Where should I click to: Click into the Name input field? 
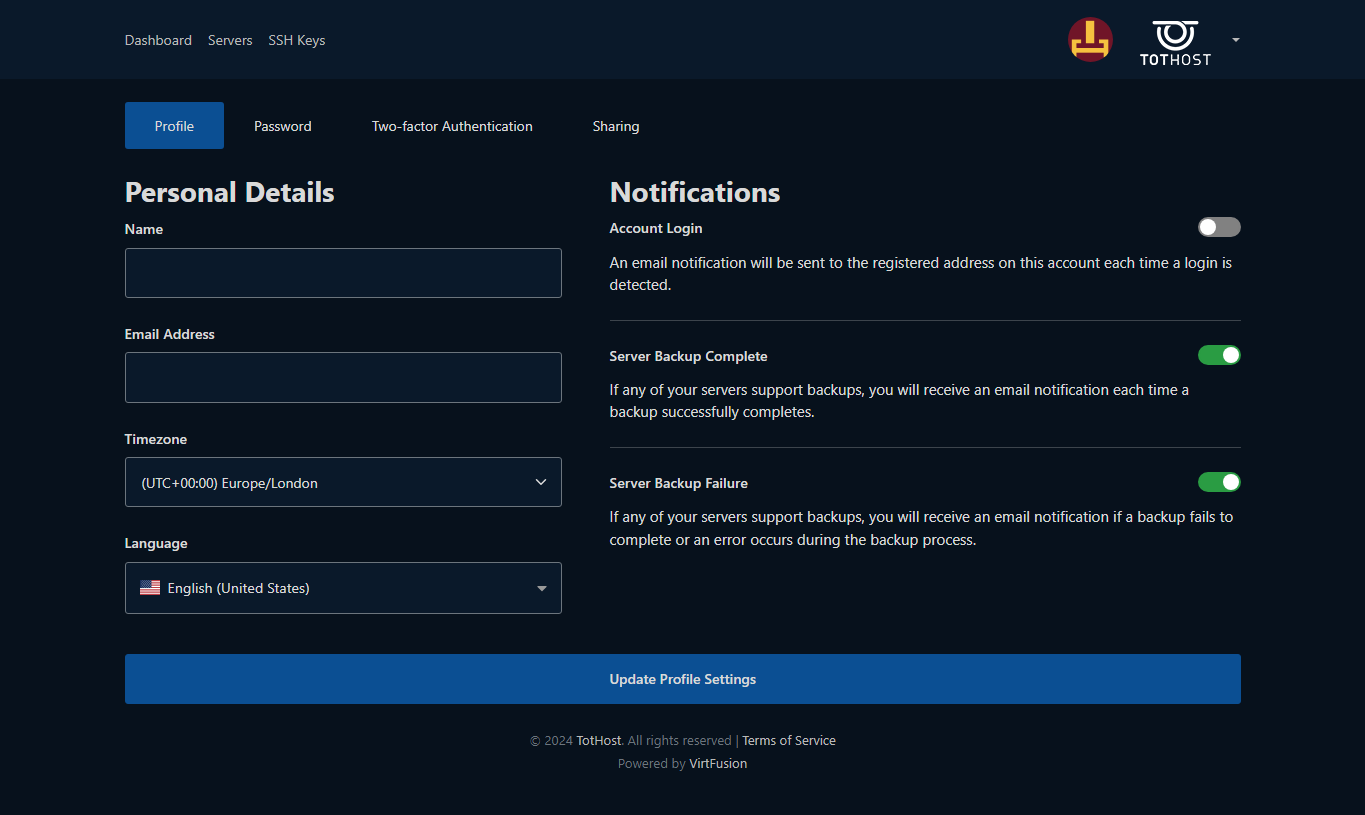pyautogui.click(x=343, y=273)
